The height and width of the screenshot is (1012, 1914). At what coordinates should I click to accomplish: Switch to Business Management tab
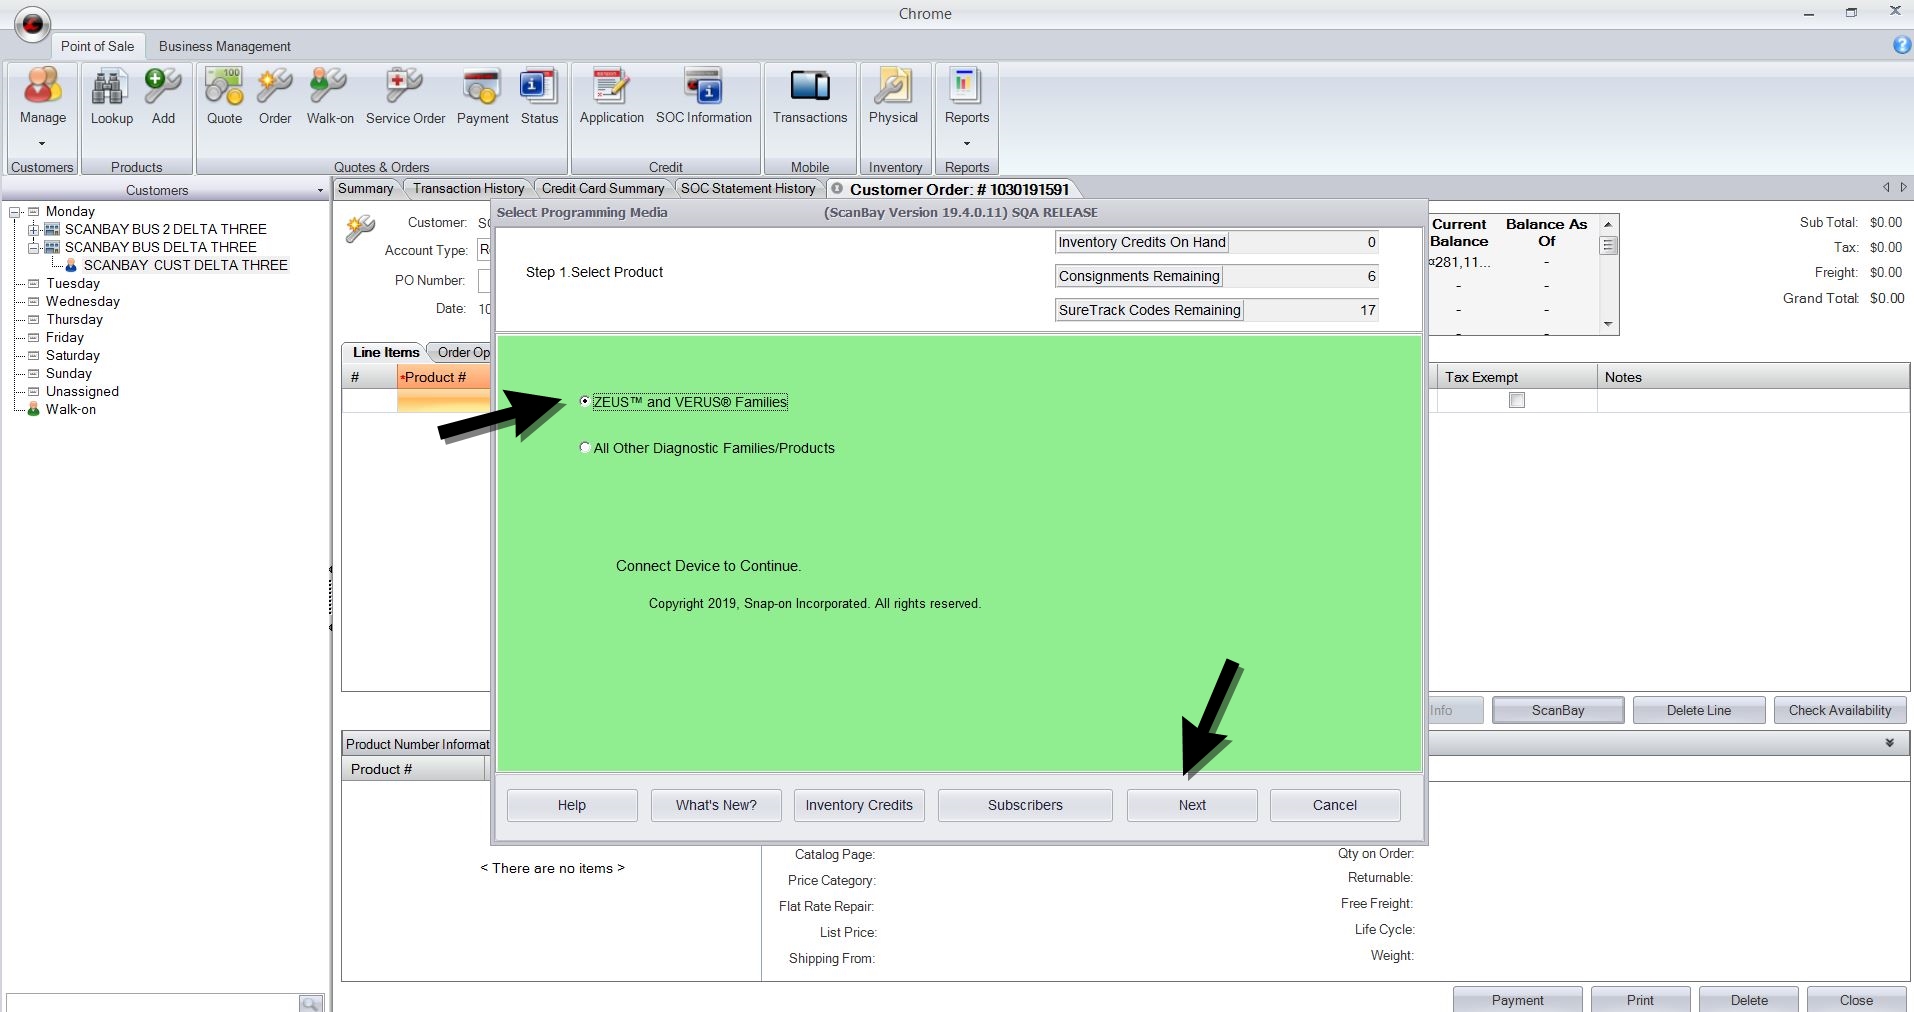pos(224,46)
